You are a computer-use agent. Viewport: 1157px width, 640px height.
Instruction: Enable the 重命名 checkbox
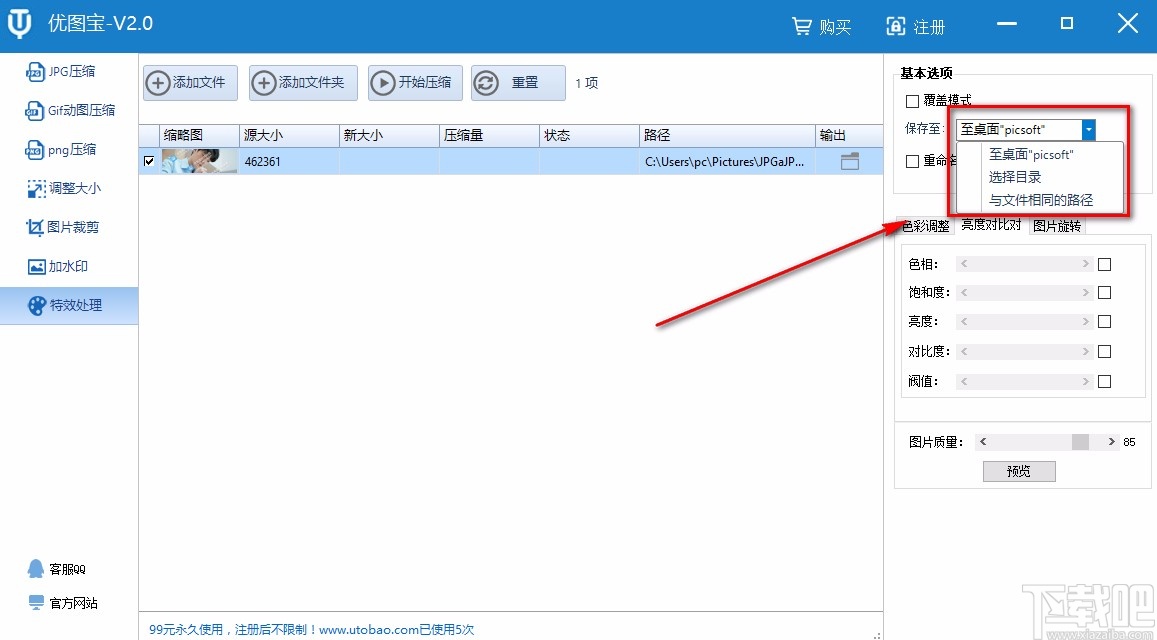912,161
